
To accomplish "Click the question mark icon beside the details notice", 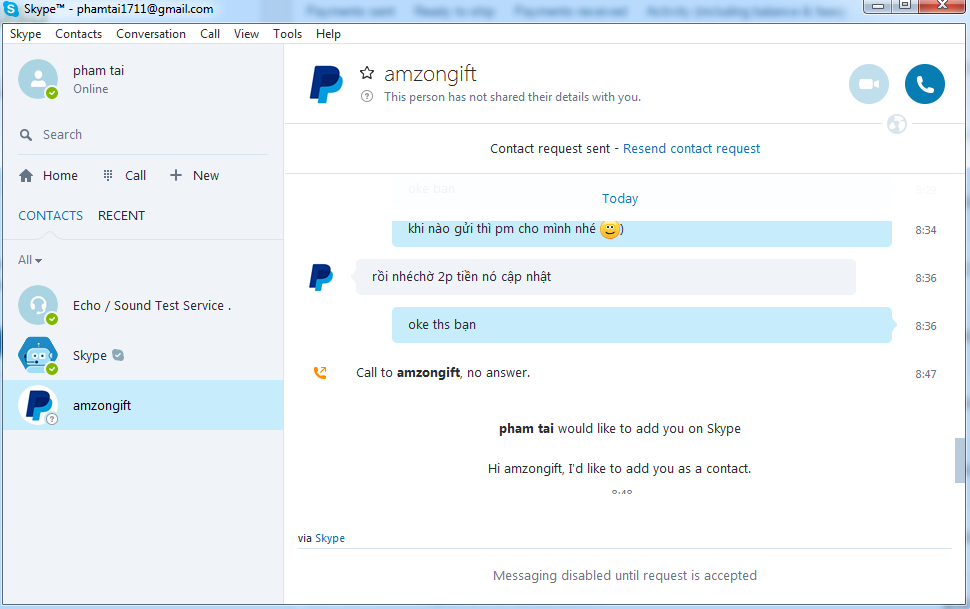I will 367,97.
